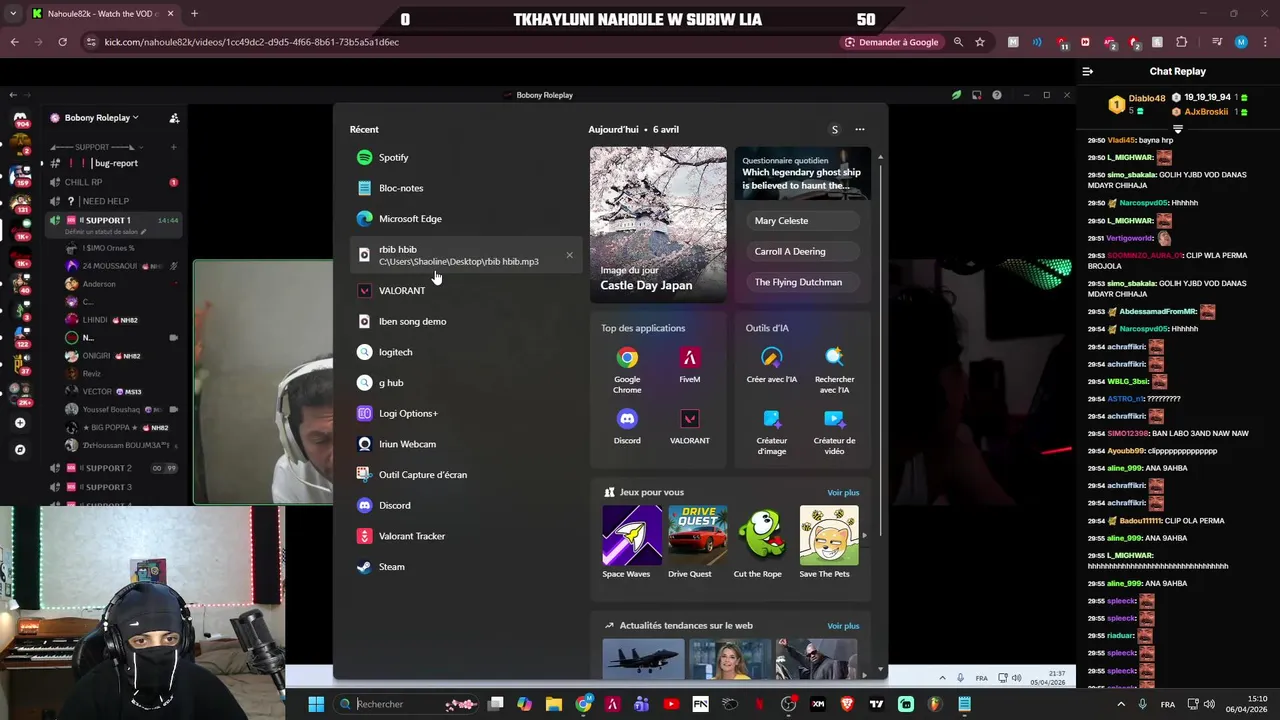The height and width of the screenshot is (720, 1280).
Task: Open the Windows Start menu
Action: 316,704
